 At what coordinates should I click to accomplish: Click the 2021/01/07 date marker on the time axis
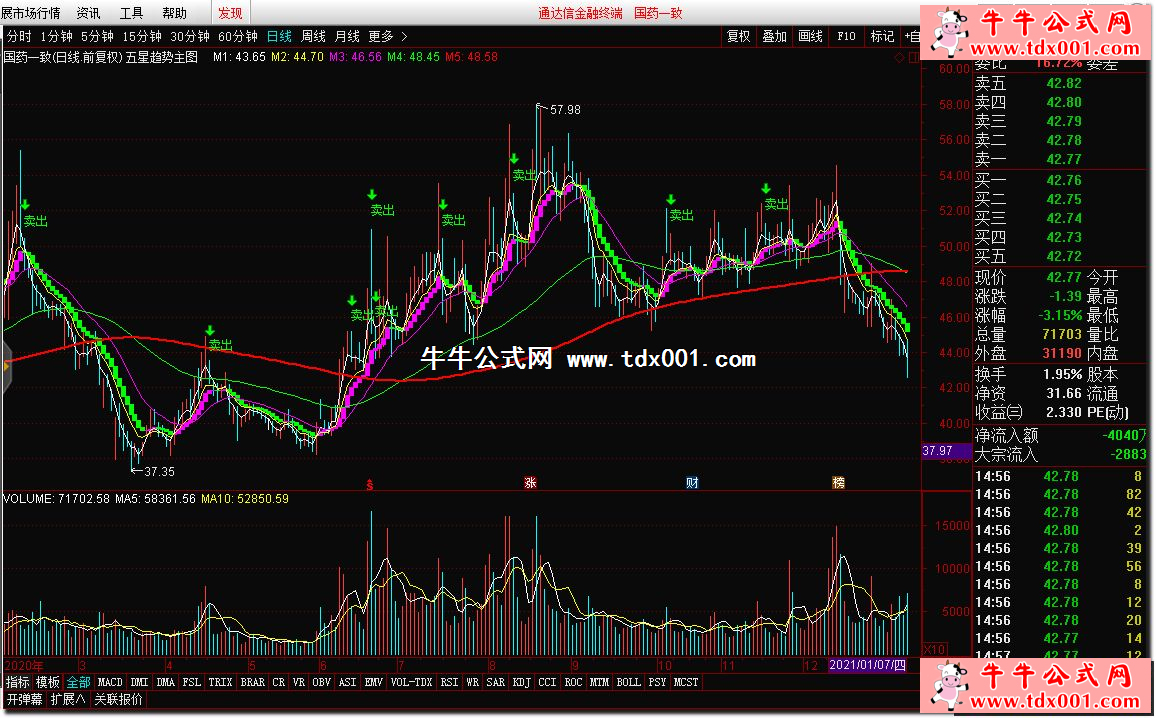point(868,666)
